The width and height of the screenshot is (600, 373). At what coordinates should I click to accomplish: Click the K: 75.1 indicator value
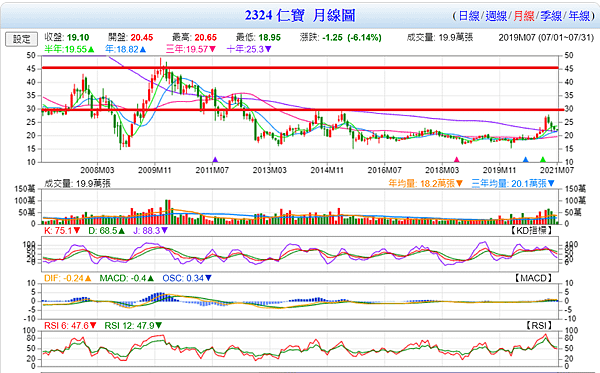[x=62, y=231]
